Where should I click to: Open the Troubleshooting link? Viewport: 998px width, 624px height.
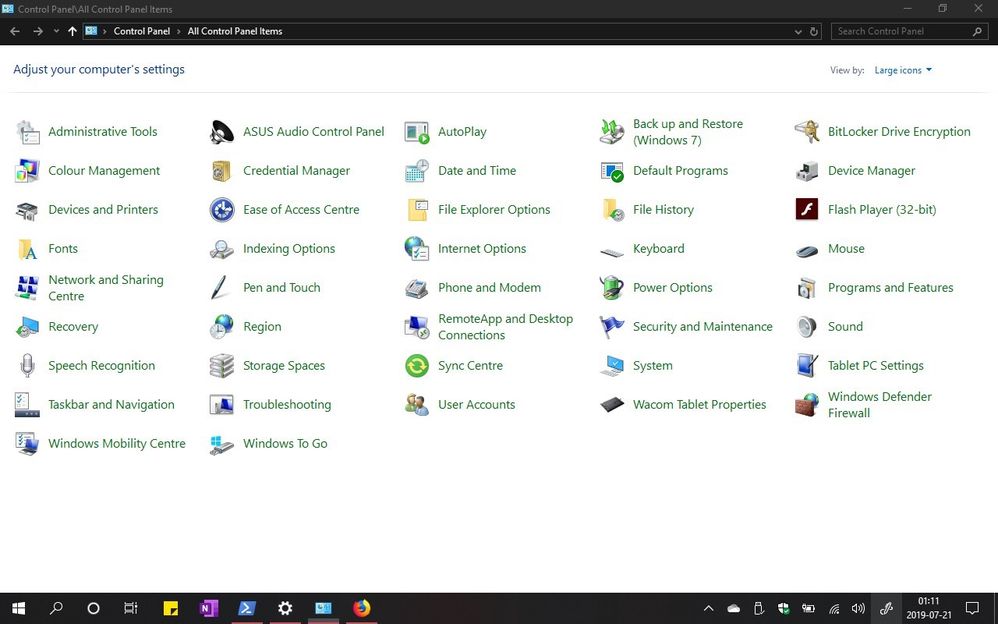tap(287, 404)
